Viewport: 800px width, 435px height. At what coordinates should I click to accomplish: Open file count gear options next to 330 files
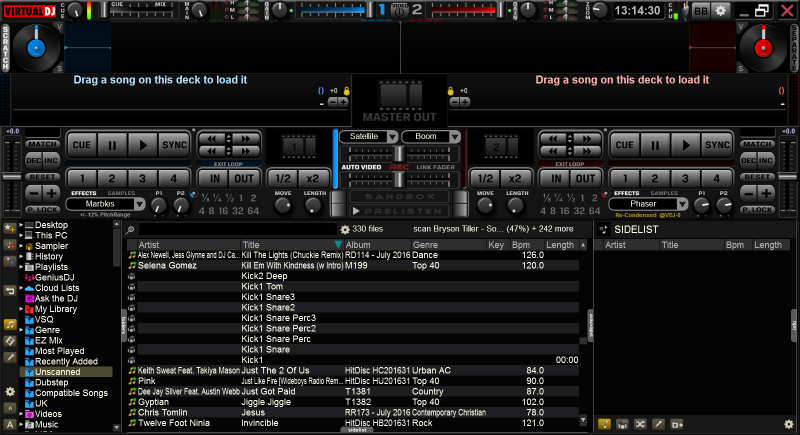click(345, 229)
